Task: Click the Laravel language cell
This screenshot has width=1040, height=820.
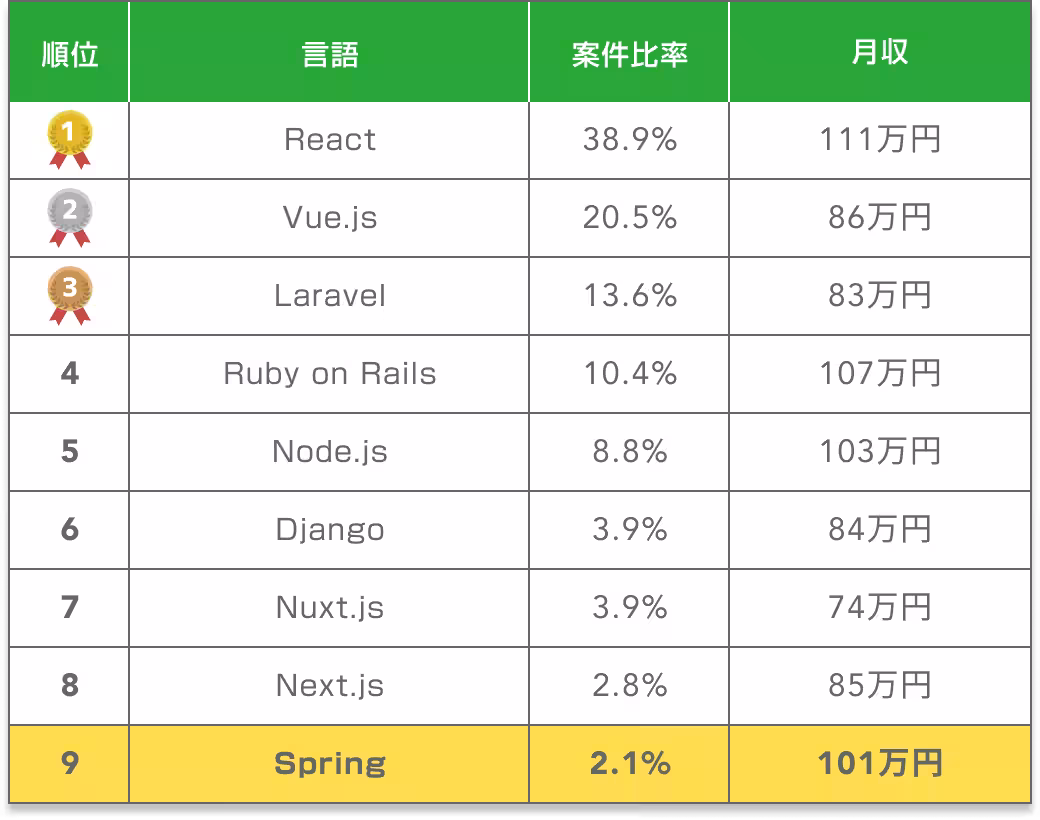Action: (329, 296)
